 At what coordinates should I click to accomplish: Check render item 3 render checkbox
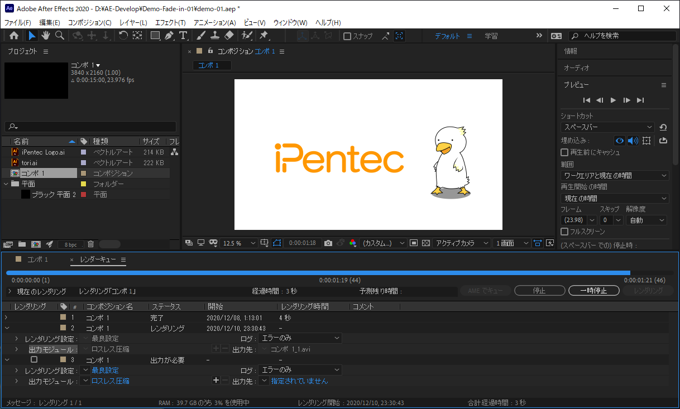tap(34, 360)
